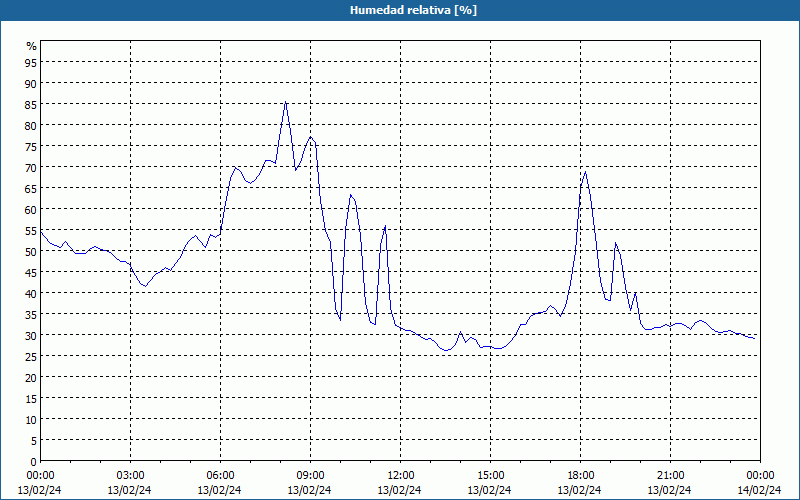The image size is (800, 500).
Task: Click the 18:00 time label on X axis
Action: click(x=581, y=476)
